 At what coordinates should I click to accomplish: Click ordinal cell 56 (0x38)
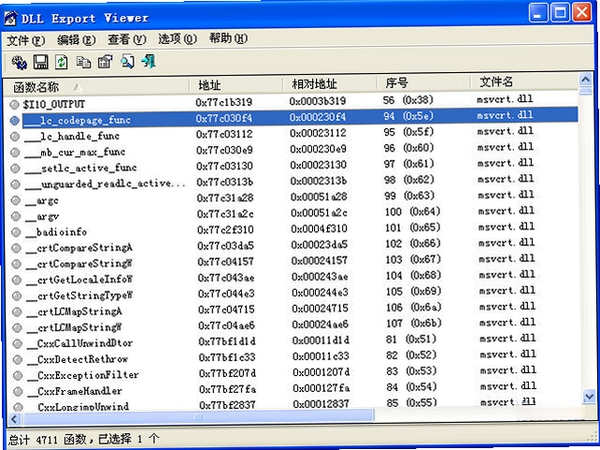(x=408, y=100)
